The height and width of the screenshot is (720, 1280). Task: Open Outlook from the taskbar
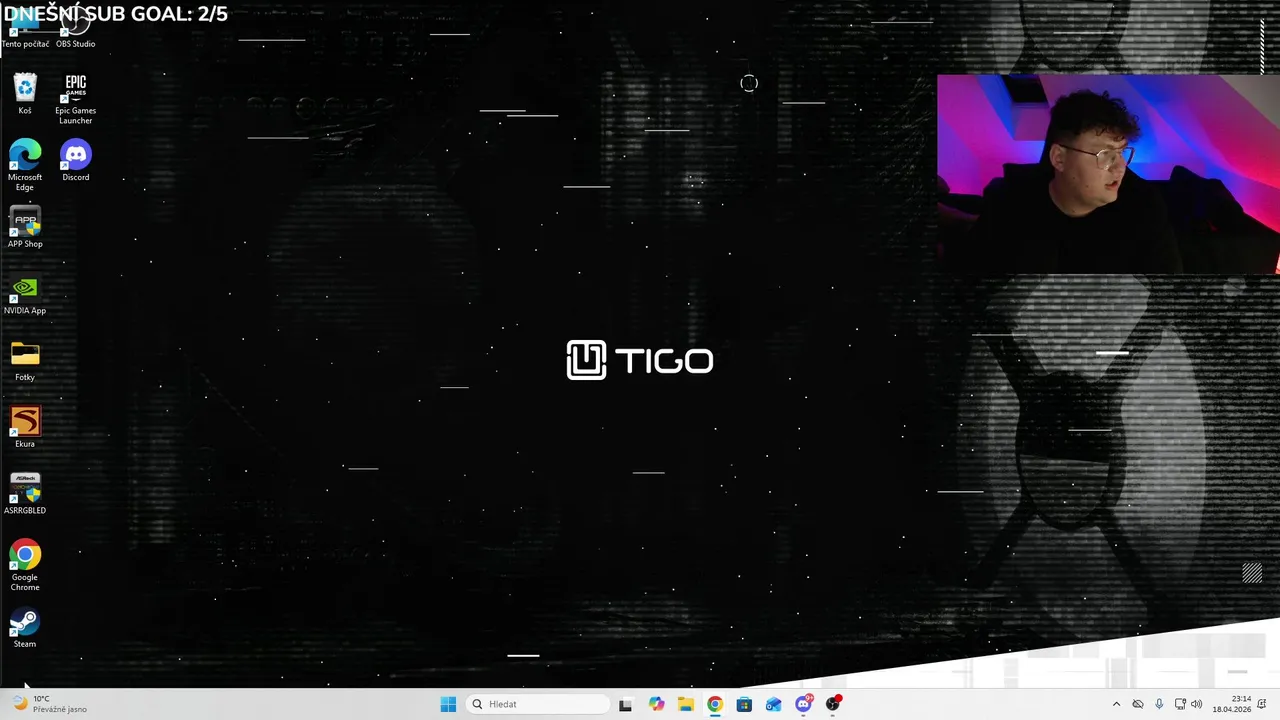click(774, 704)
